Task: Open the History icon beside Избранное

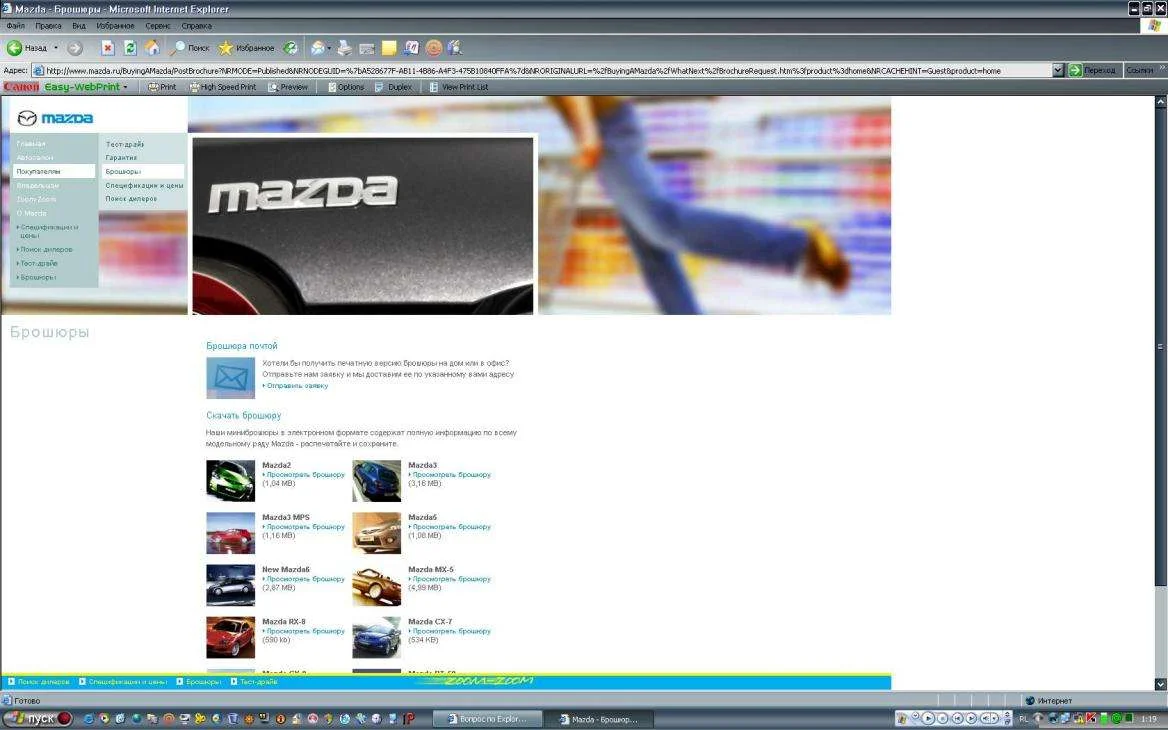Action: click(291, 48)
